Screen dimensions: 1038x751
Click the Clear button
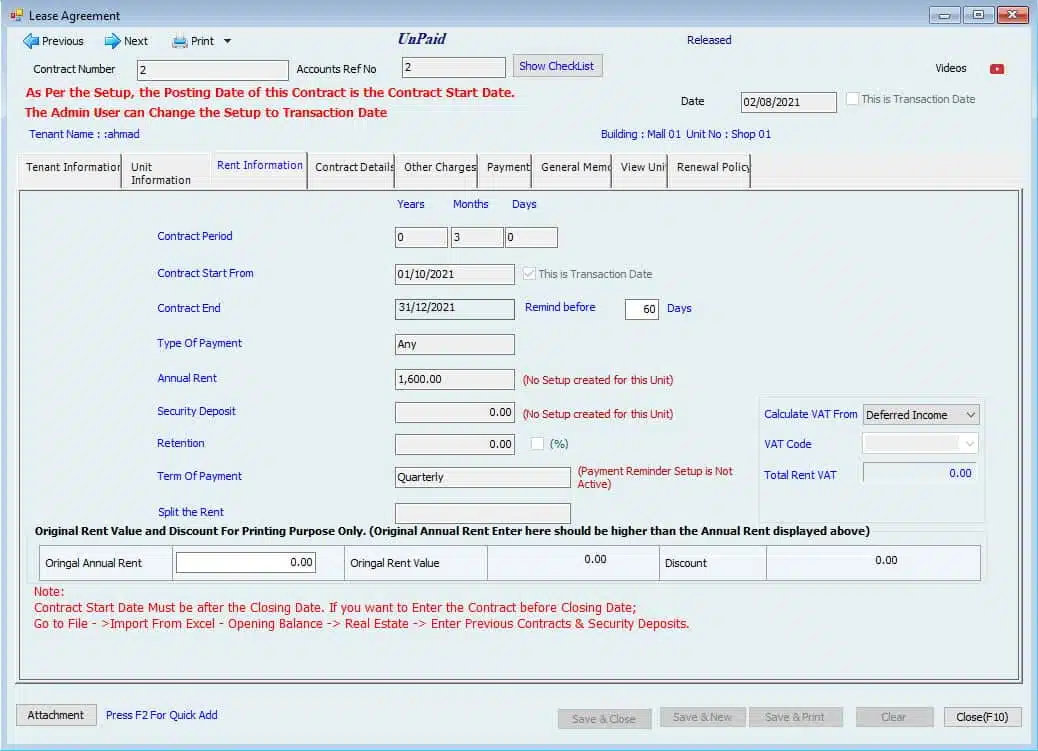point(894,717)
